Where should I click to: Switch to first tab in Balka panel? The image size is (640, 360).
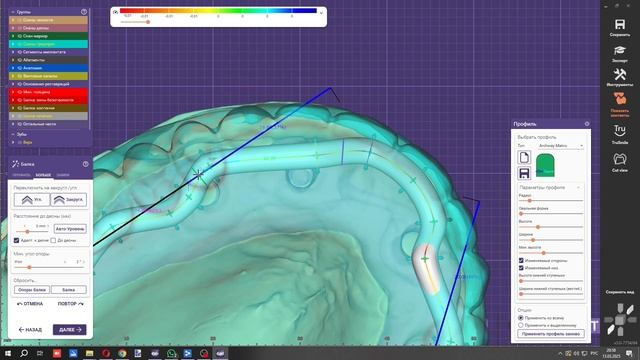pos(21,175)
